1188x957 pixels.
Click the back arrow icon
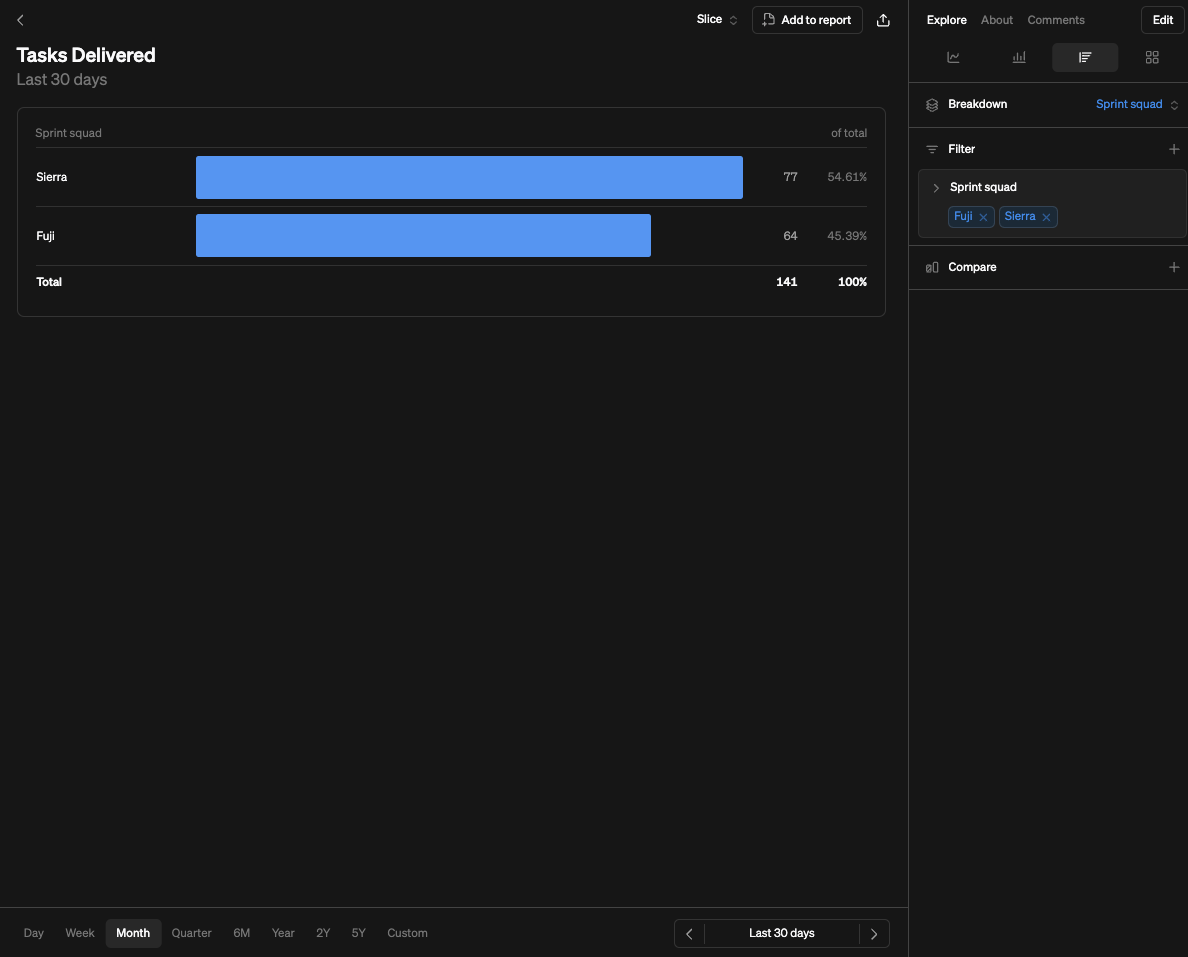pyautogui.click(x=20, y=20)
